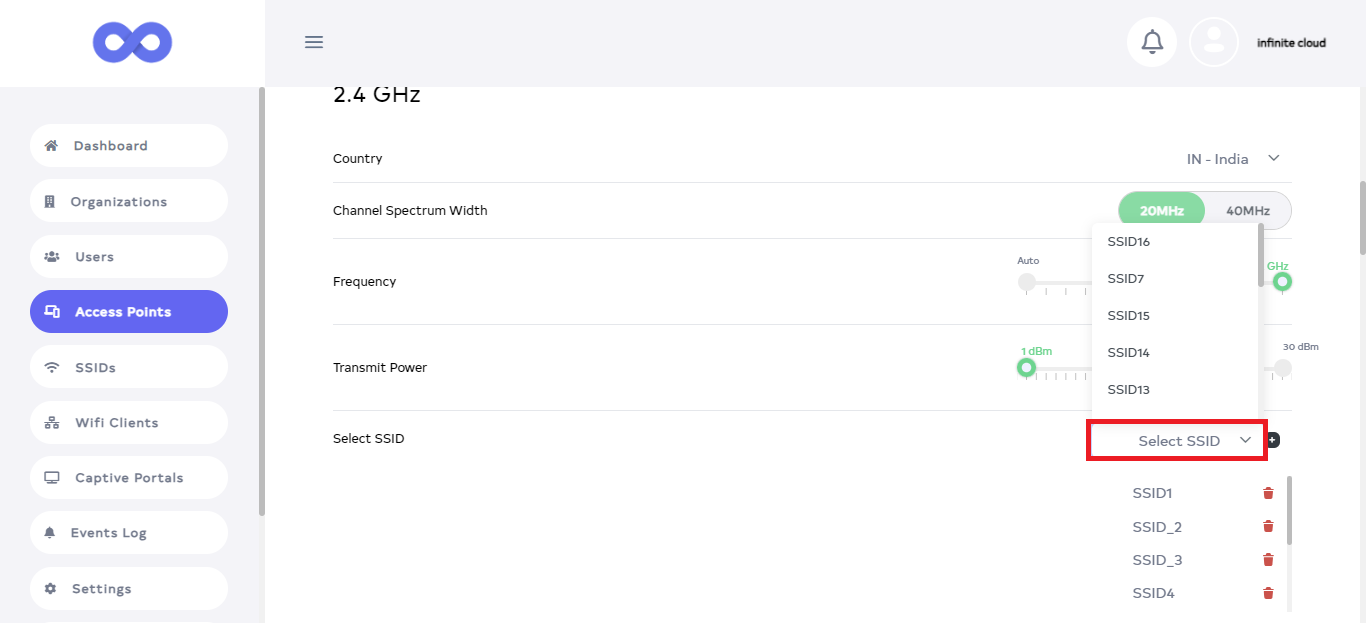Click the SSID dropdown list scrollbar

click(x=1260, y=256)
